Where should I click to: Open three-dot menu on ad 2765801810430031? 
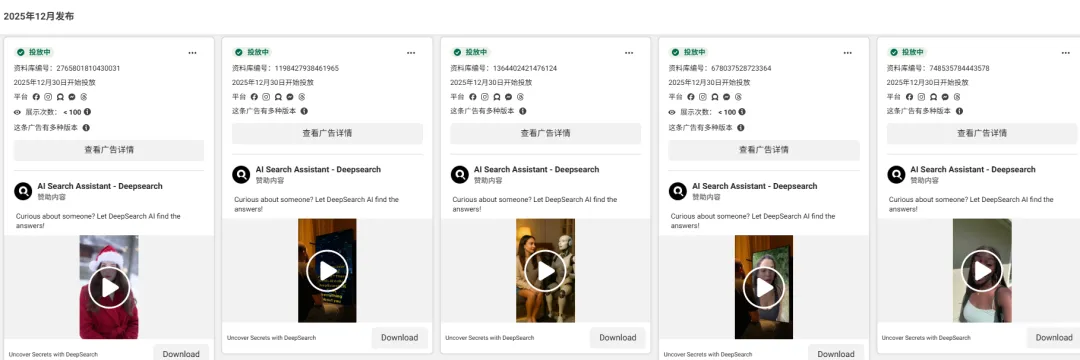click(x=193, y=52)
